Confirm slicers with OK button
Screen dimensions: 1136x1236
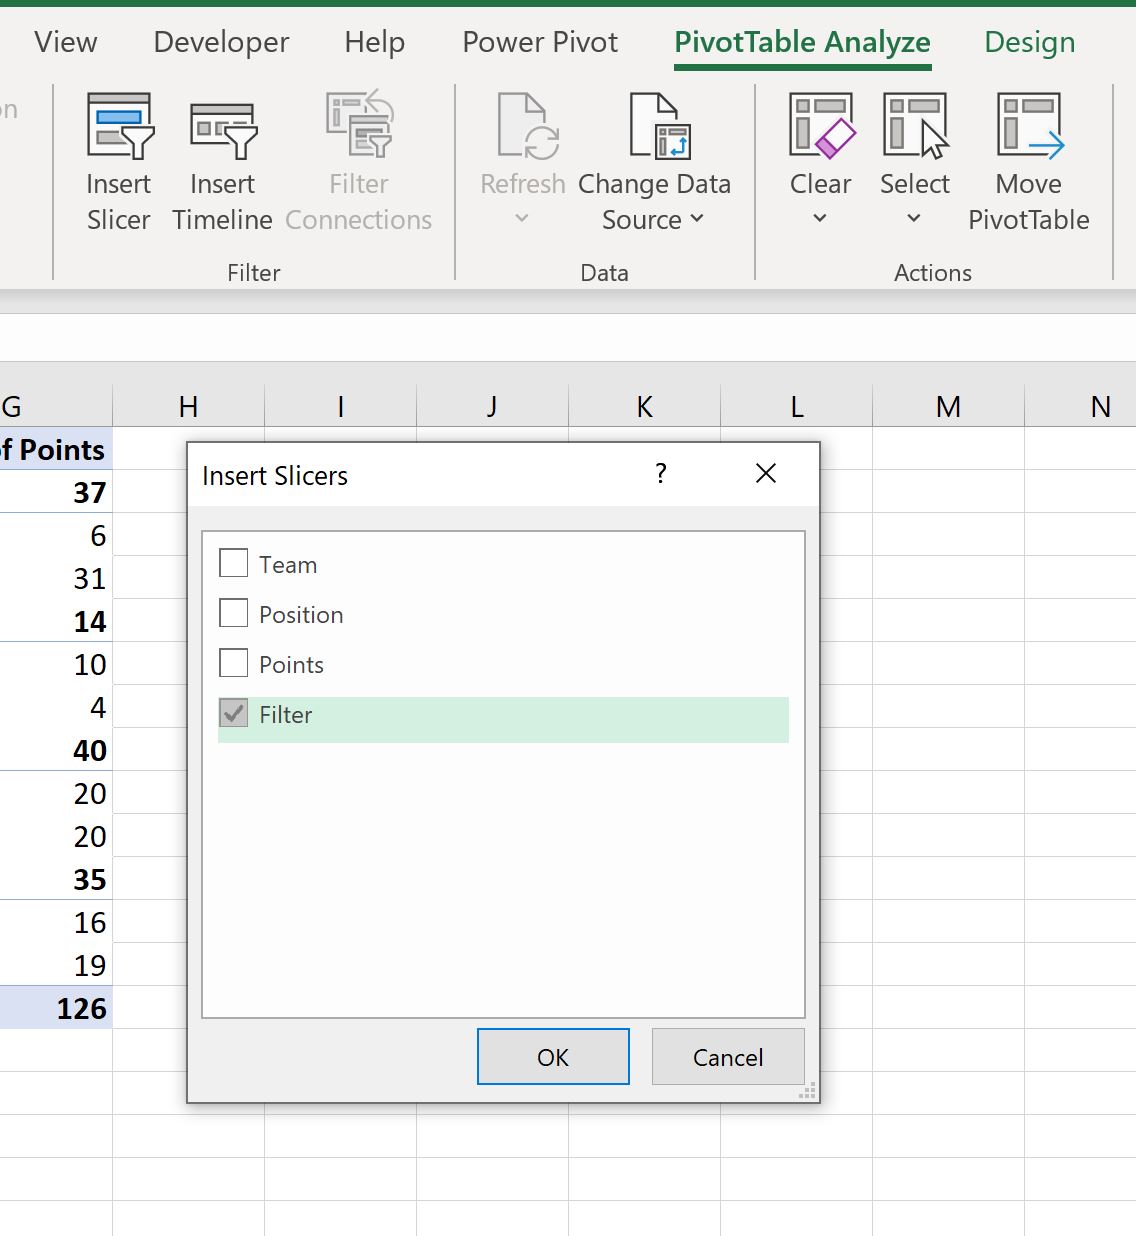tap(553, 1057)
